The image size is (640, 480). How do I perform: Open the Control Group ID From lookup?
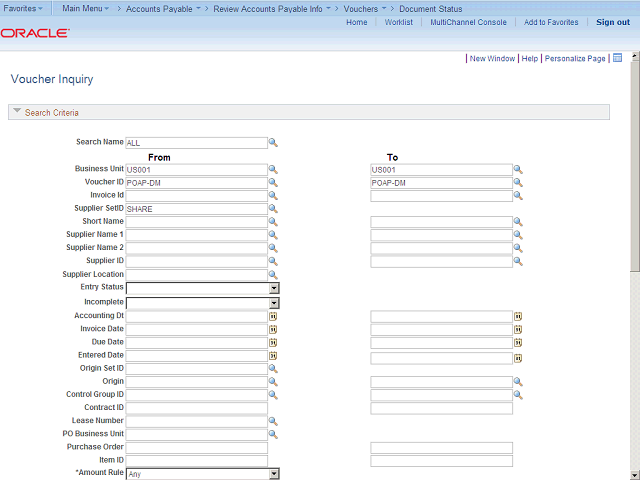pos(273,395)
